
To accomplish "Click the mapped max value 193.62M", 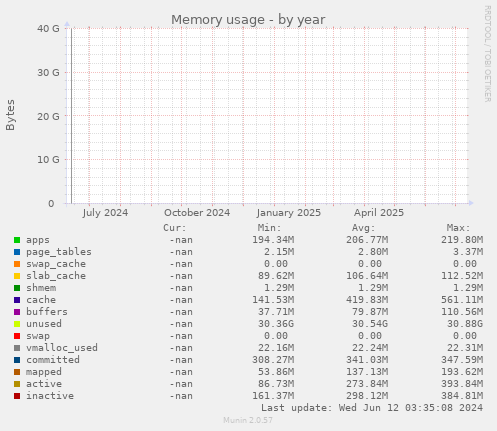I will 462,372.
